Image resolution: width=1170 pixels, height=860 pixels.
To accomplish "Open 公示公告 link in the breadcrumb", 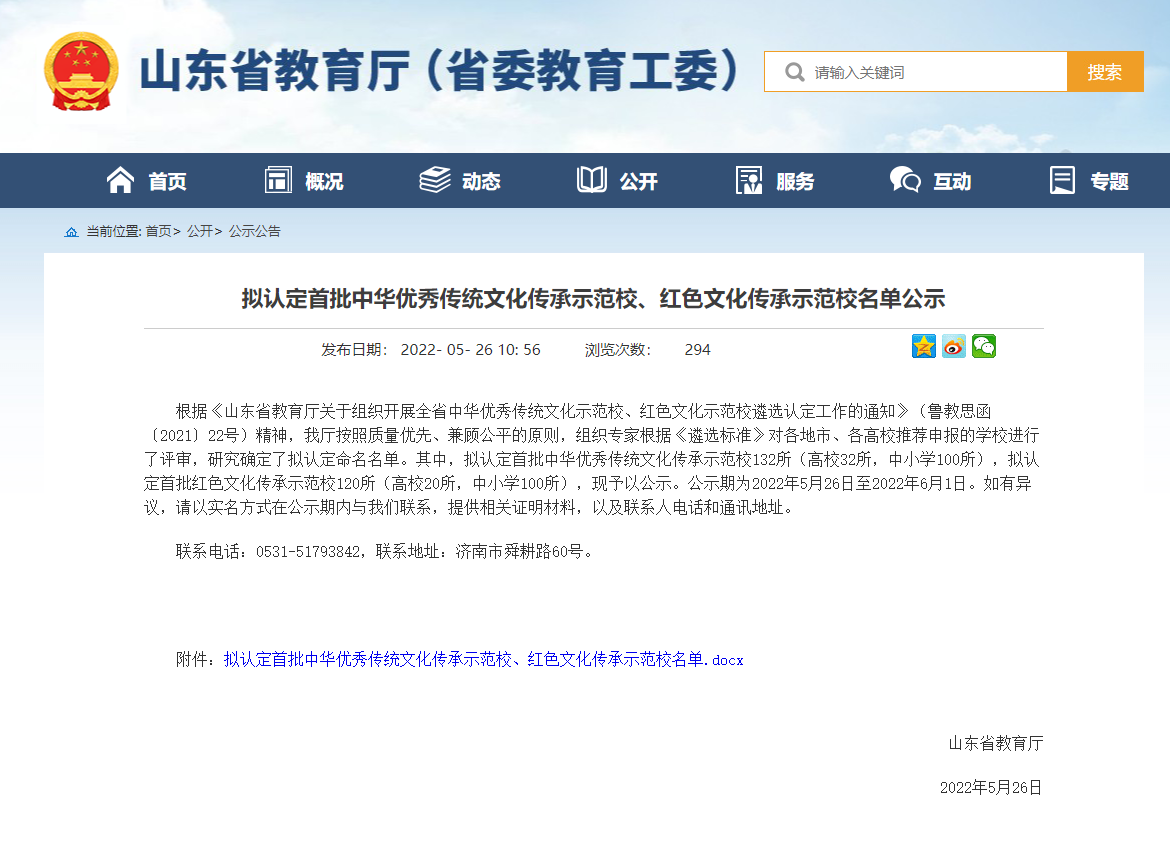I will 255,231.
